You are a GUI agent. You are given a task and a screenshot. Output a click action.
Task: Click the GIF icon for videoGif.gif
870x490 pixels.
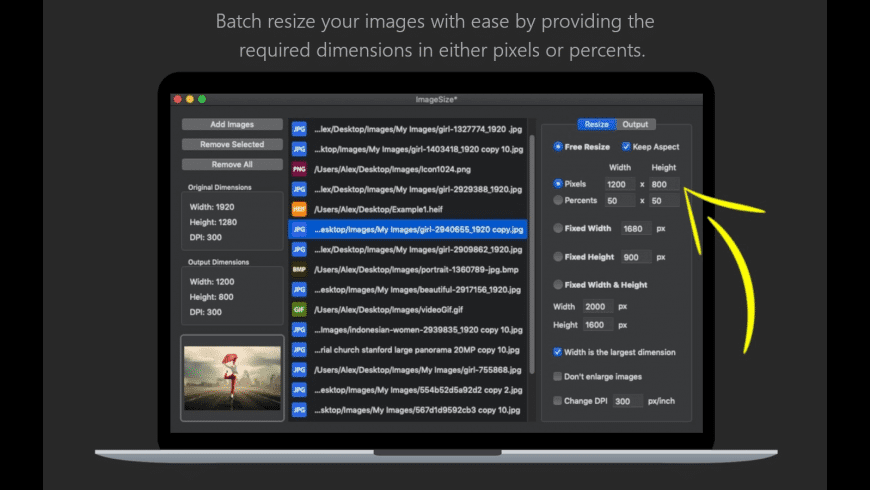299,310
